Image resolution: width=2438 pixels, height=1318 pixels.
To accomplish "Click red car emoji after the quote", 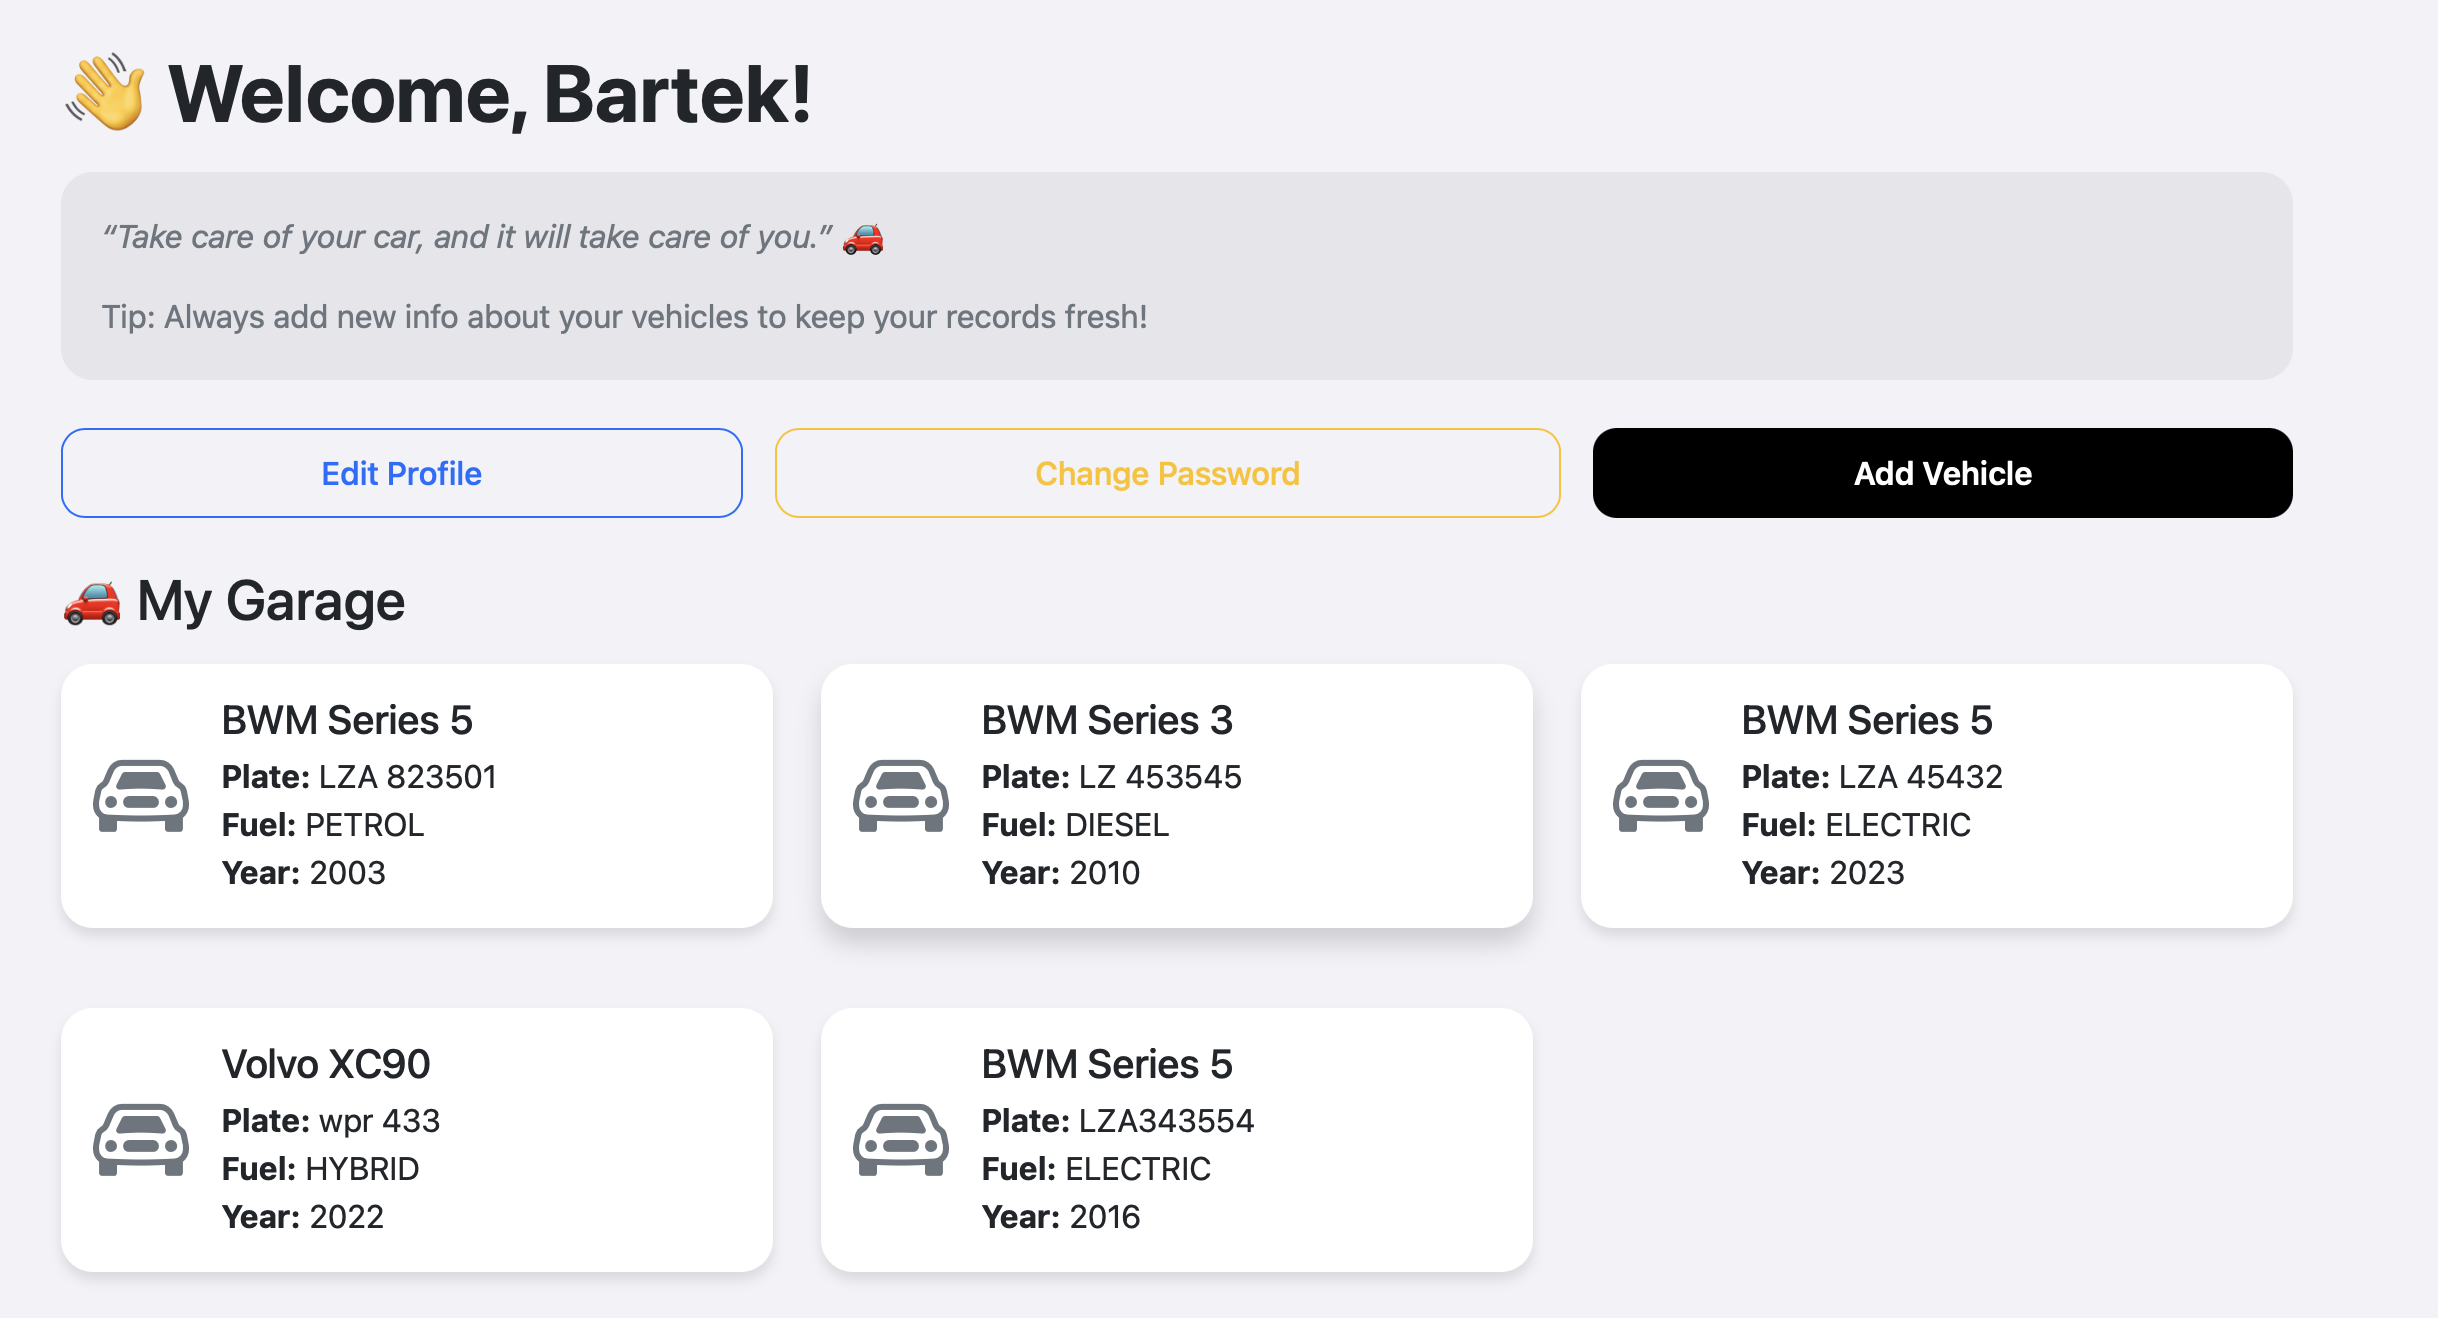I will [863, 238].
